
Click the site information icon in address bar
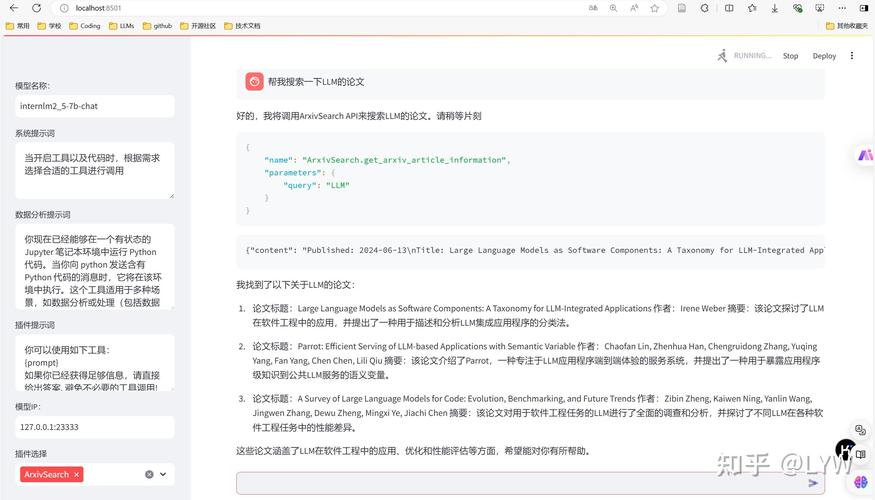[64, 8]
